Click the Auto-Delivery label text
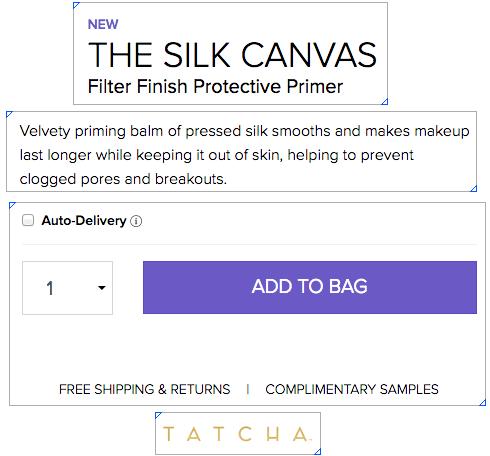Screen dimensions: 490x456 84,221
